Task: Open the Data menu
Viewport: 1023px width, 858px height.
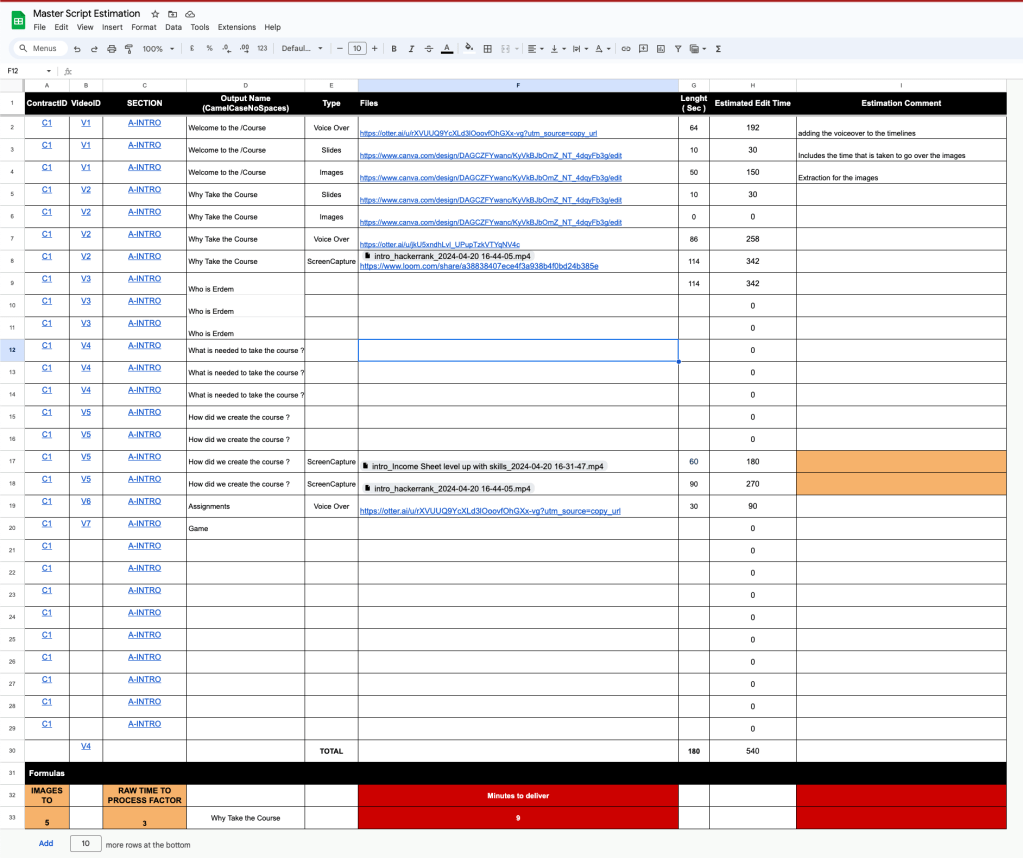Action: (174, 27)
